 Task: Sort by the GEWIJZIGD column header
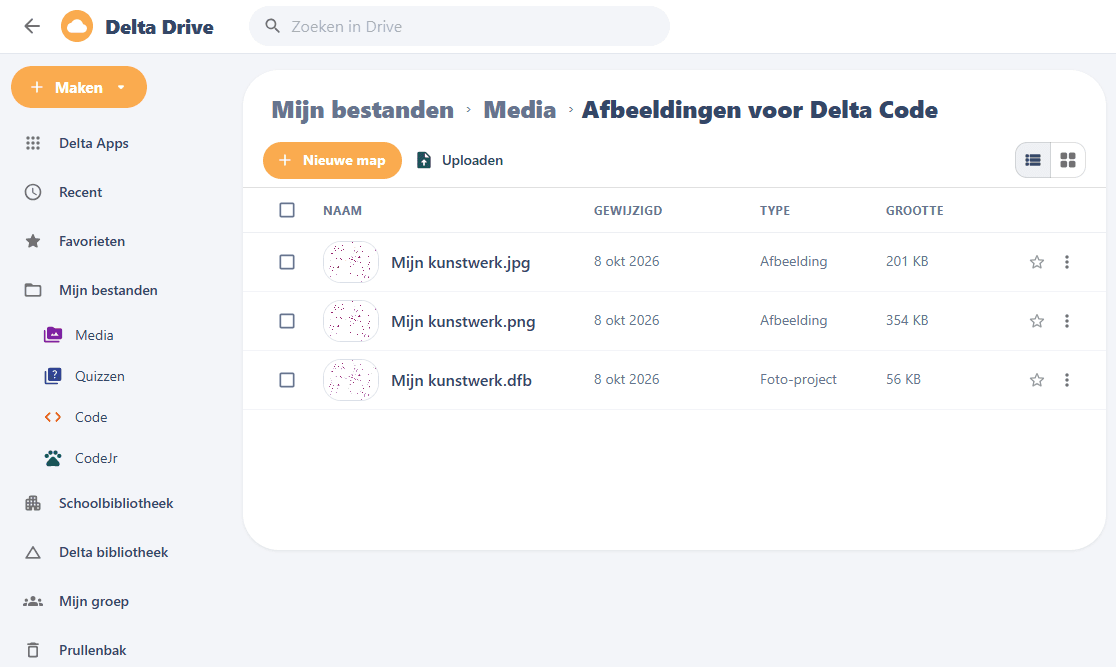(628, 211)
